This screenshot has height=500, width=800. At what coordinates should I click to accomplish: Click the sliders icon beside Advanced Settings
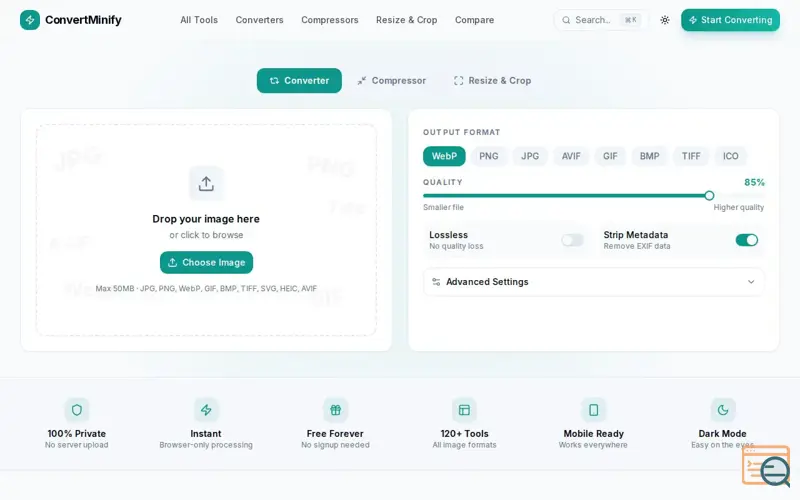(436, 282)
